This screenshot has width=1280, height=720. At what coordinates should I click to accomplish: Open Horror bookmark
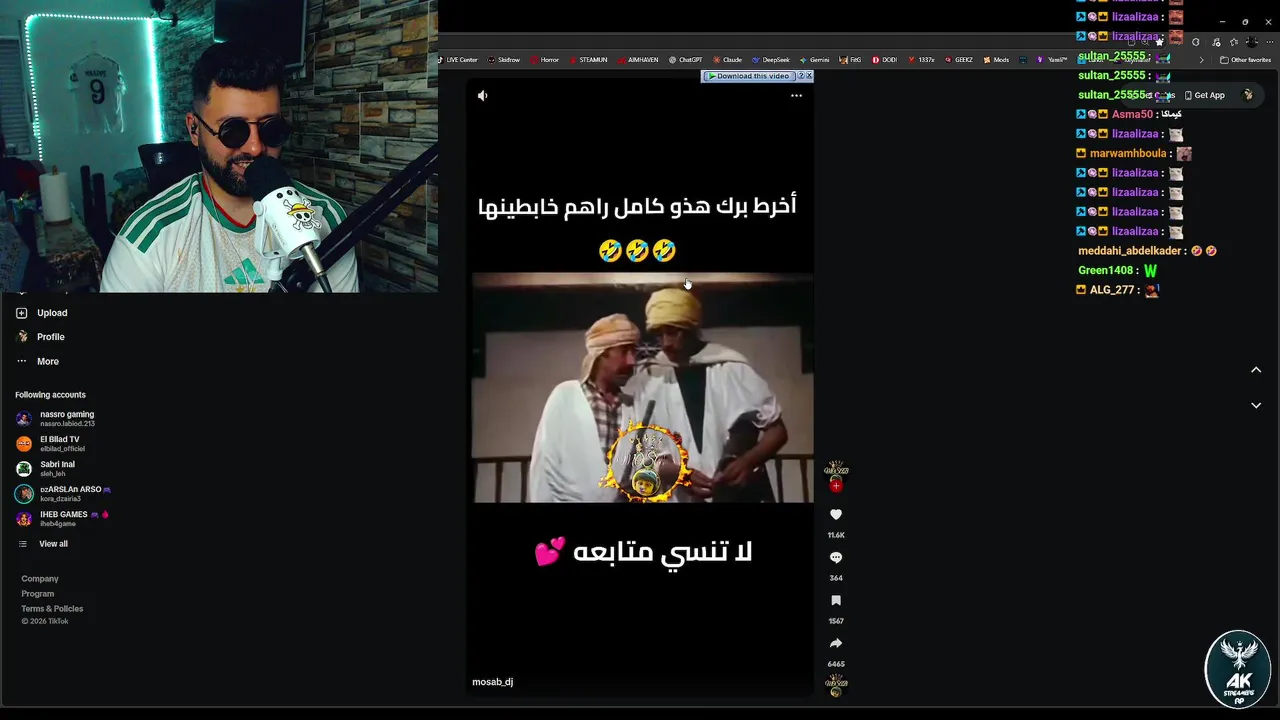click(545, 60)
